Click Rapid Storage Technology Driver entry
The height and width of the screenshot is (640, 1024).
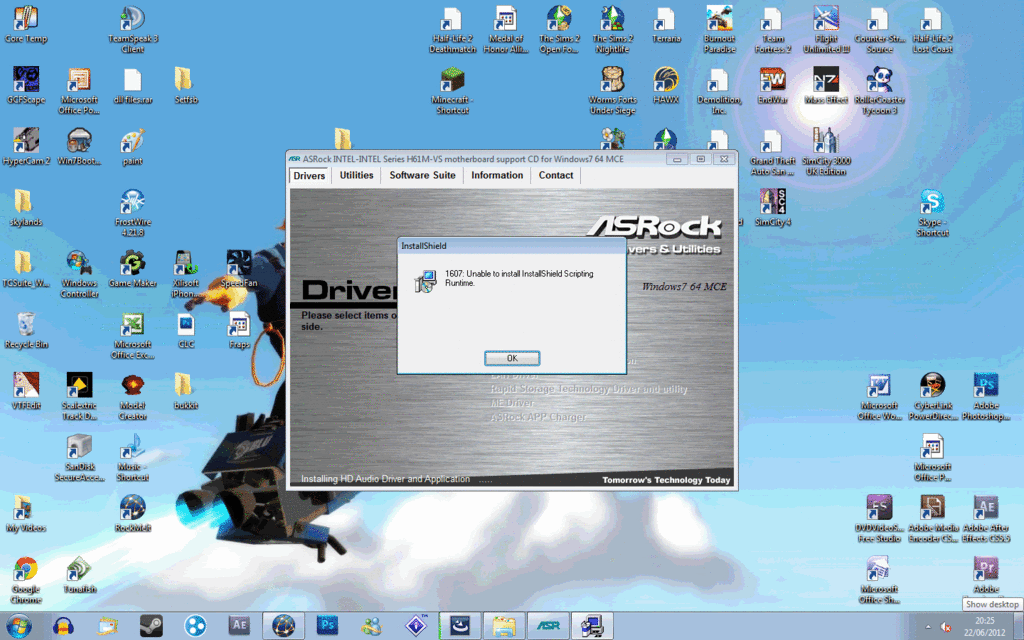coord(588,389)
